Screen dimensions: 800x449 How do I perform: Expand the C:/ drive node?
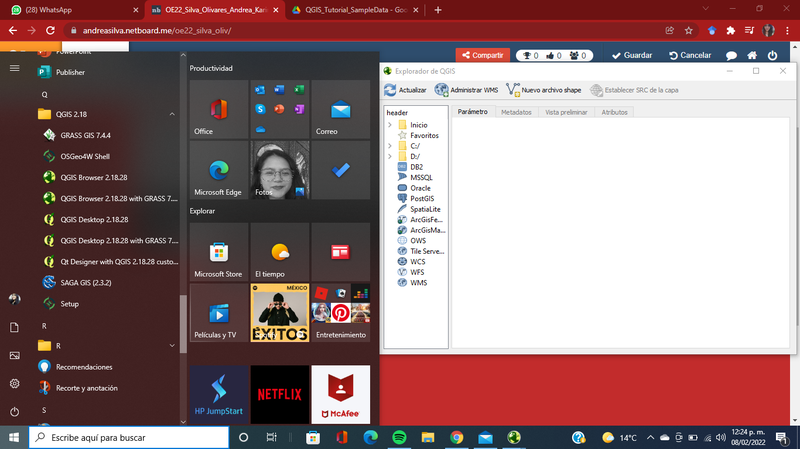click(x=390, y=145)
